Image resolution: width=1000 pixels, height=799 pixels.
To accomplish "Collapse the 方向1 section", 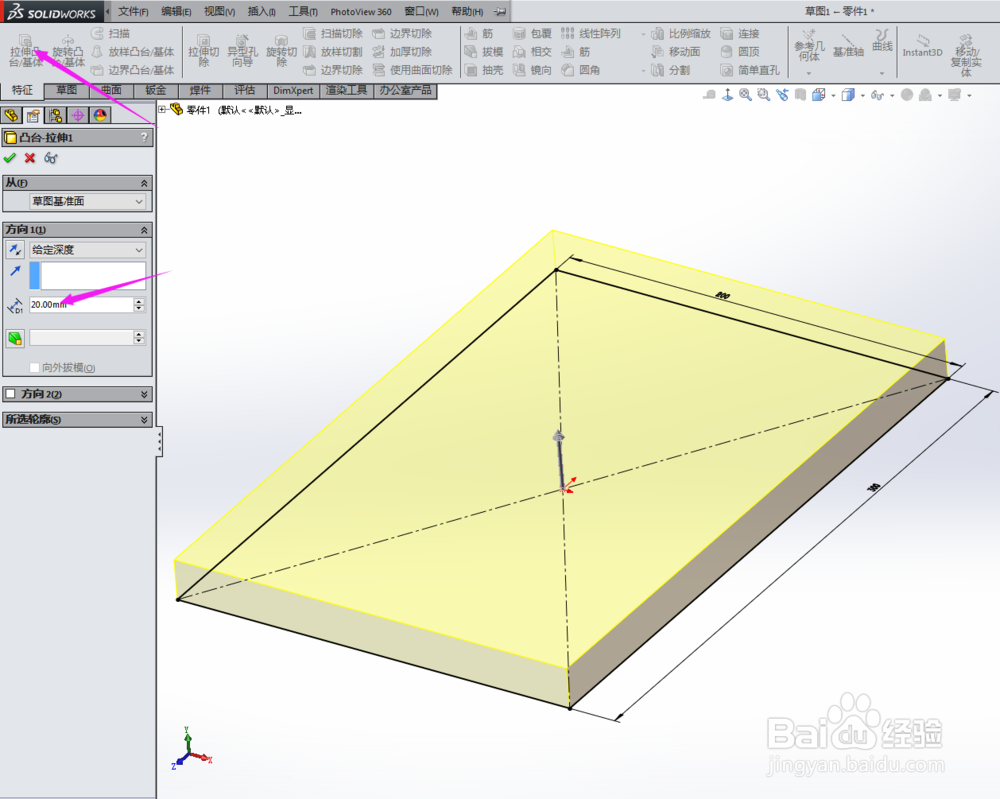I will click(x=144, y=229).
